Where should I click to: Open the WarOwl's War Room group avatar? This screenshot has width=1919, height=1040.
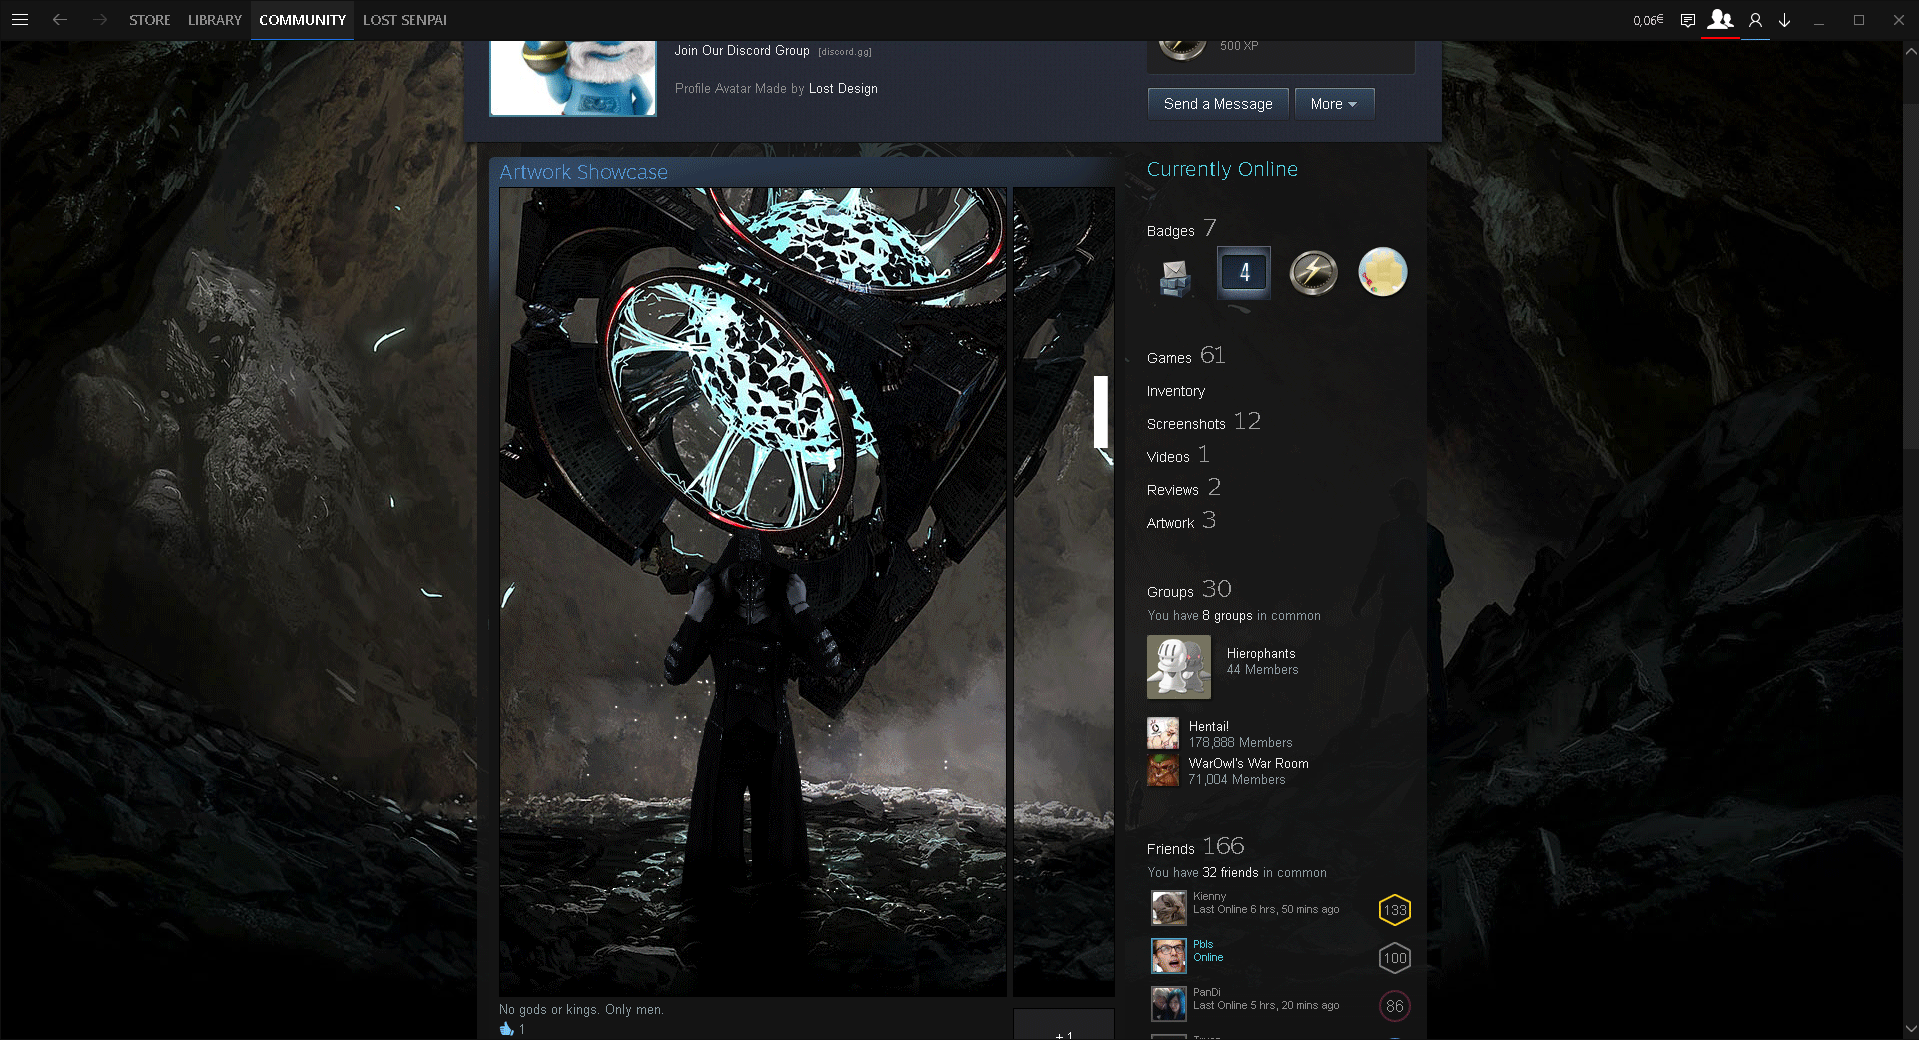pos(1163,770)
